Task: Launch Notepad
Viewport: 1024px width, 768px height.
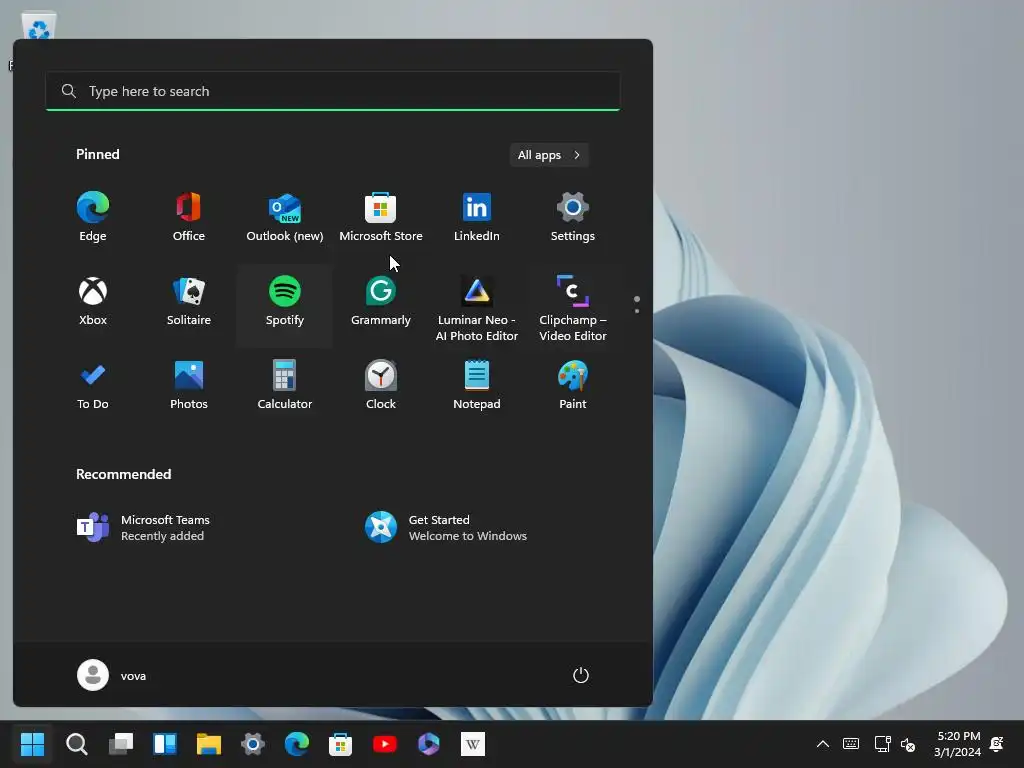Action: click(477, 385)
